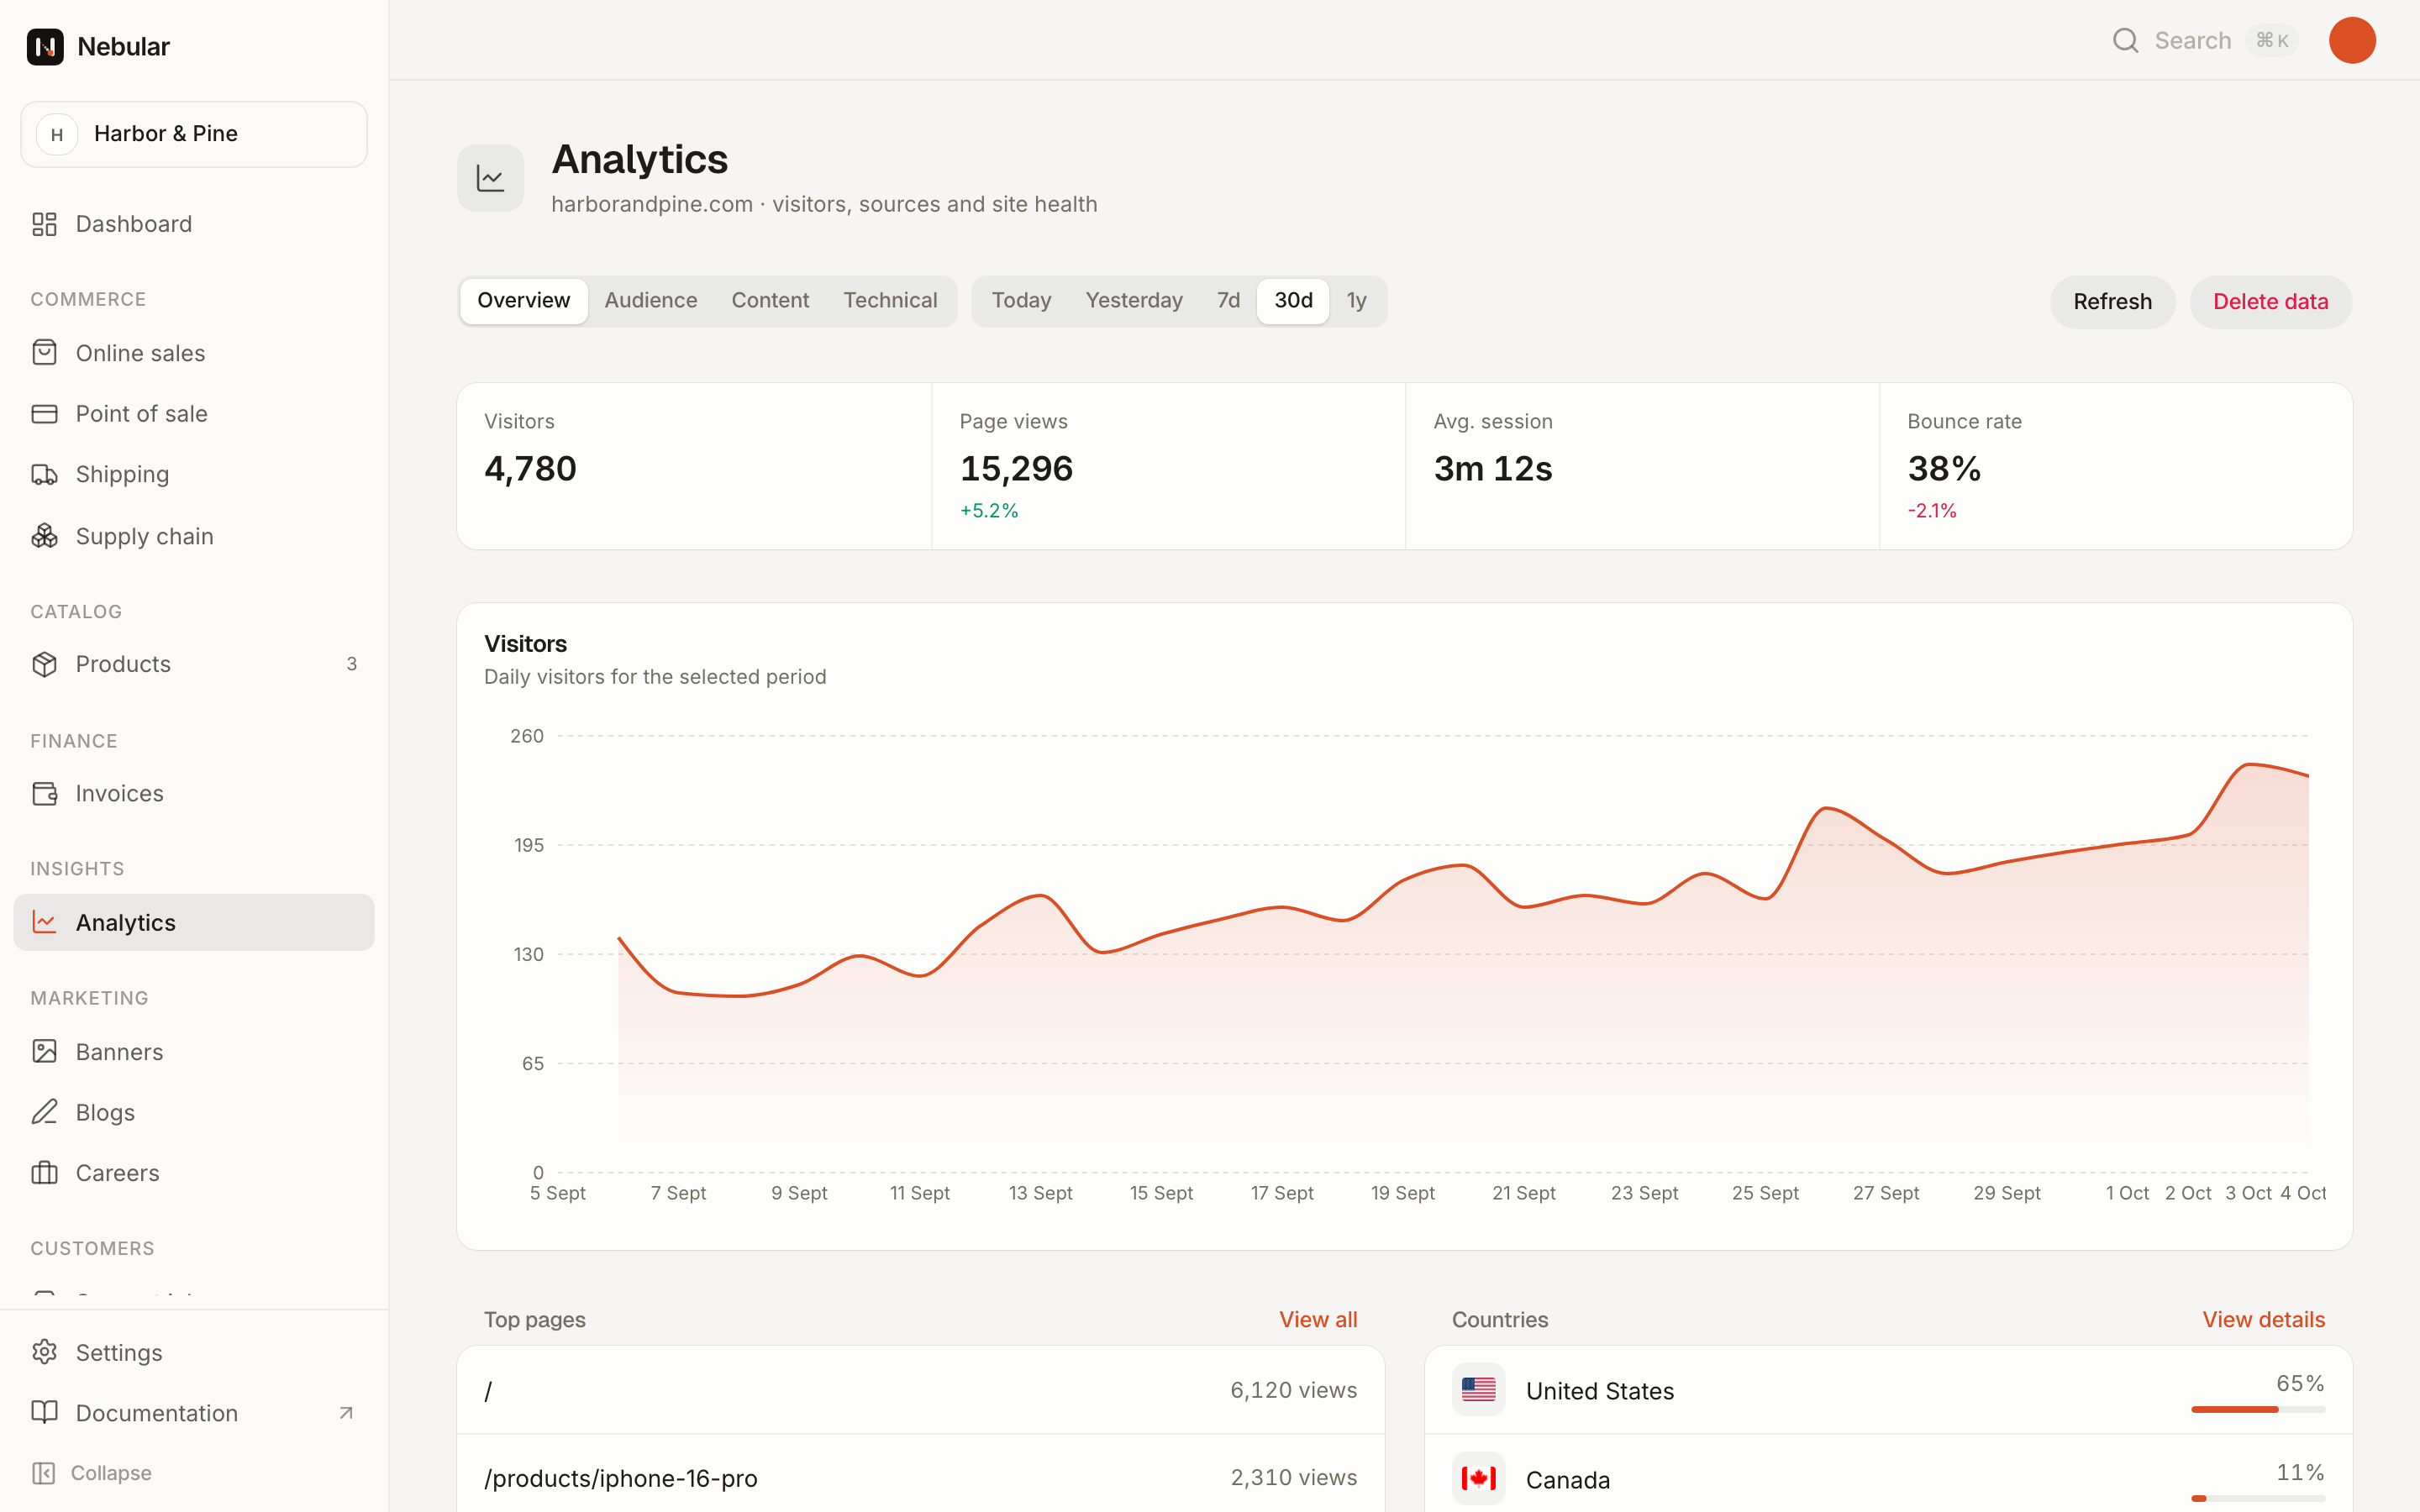Viewport: 2420px width, 1512px height.
Task: Open the Shipping page
Action: 194,474
